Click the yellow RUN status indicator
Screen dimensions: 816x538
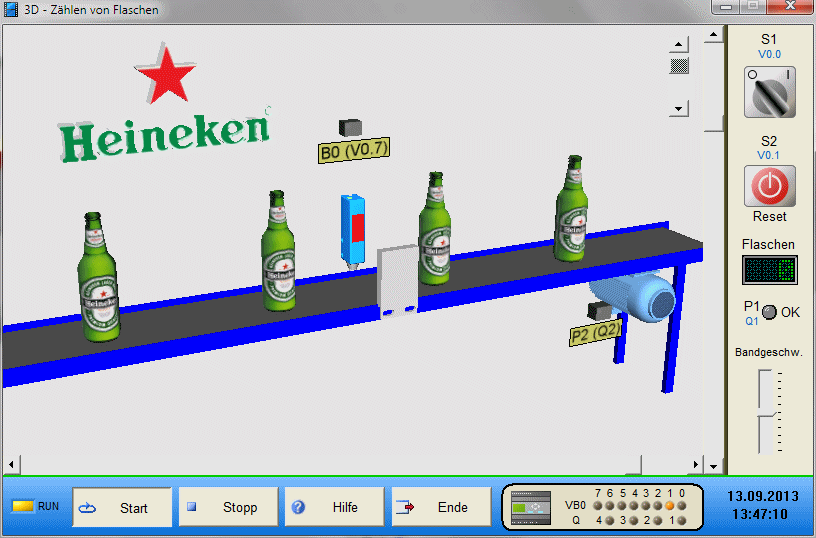[x=23, y=506]
